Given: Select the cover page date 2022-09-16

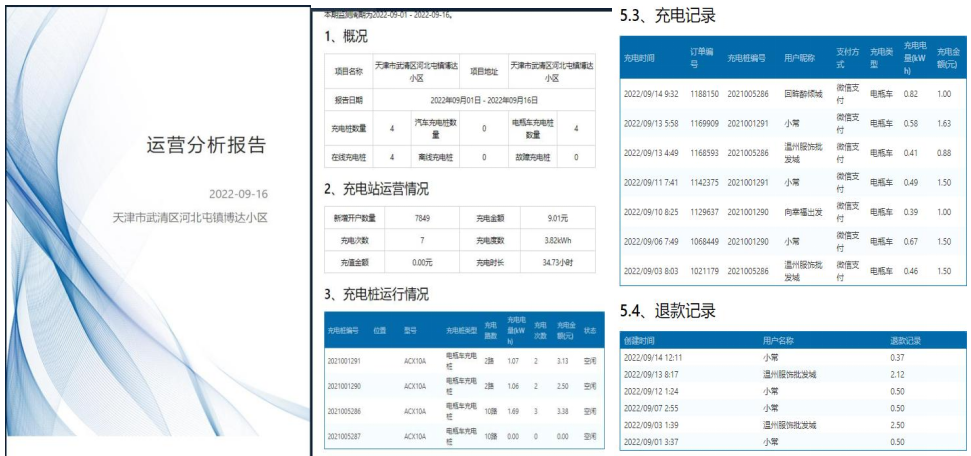Looking at the screenshot, I should point(238,194).
